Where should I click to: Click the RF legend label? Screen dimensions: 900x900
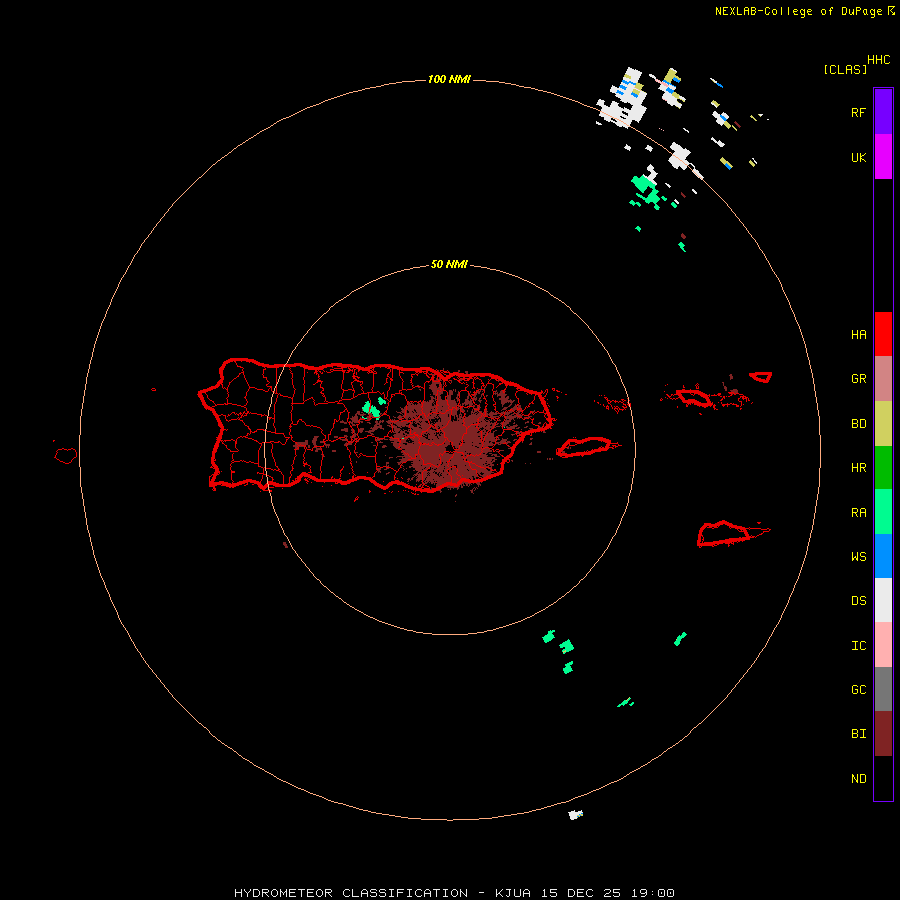tap(858, 112)
